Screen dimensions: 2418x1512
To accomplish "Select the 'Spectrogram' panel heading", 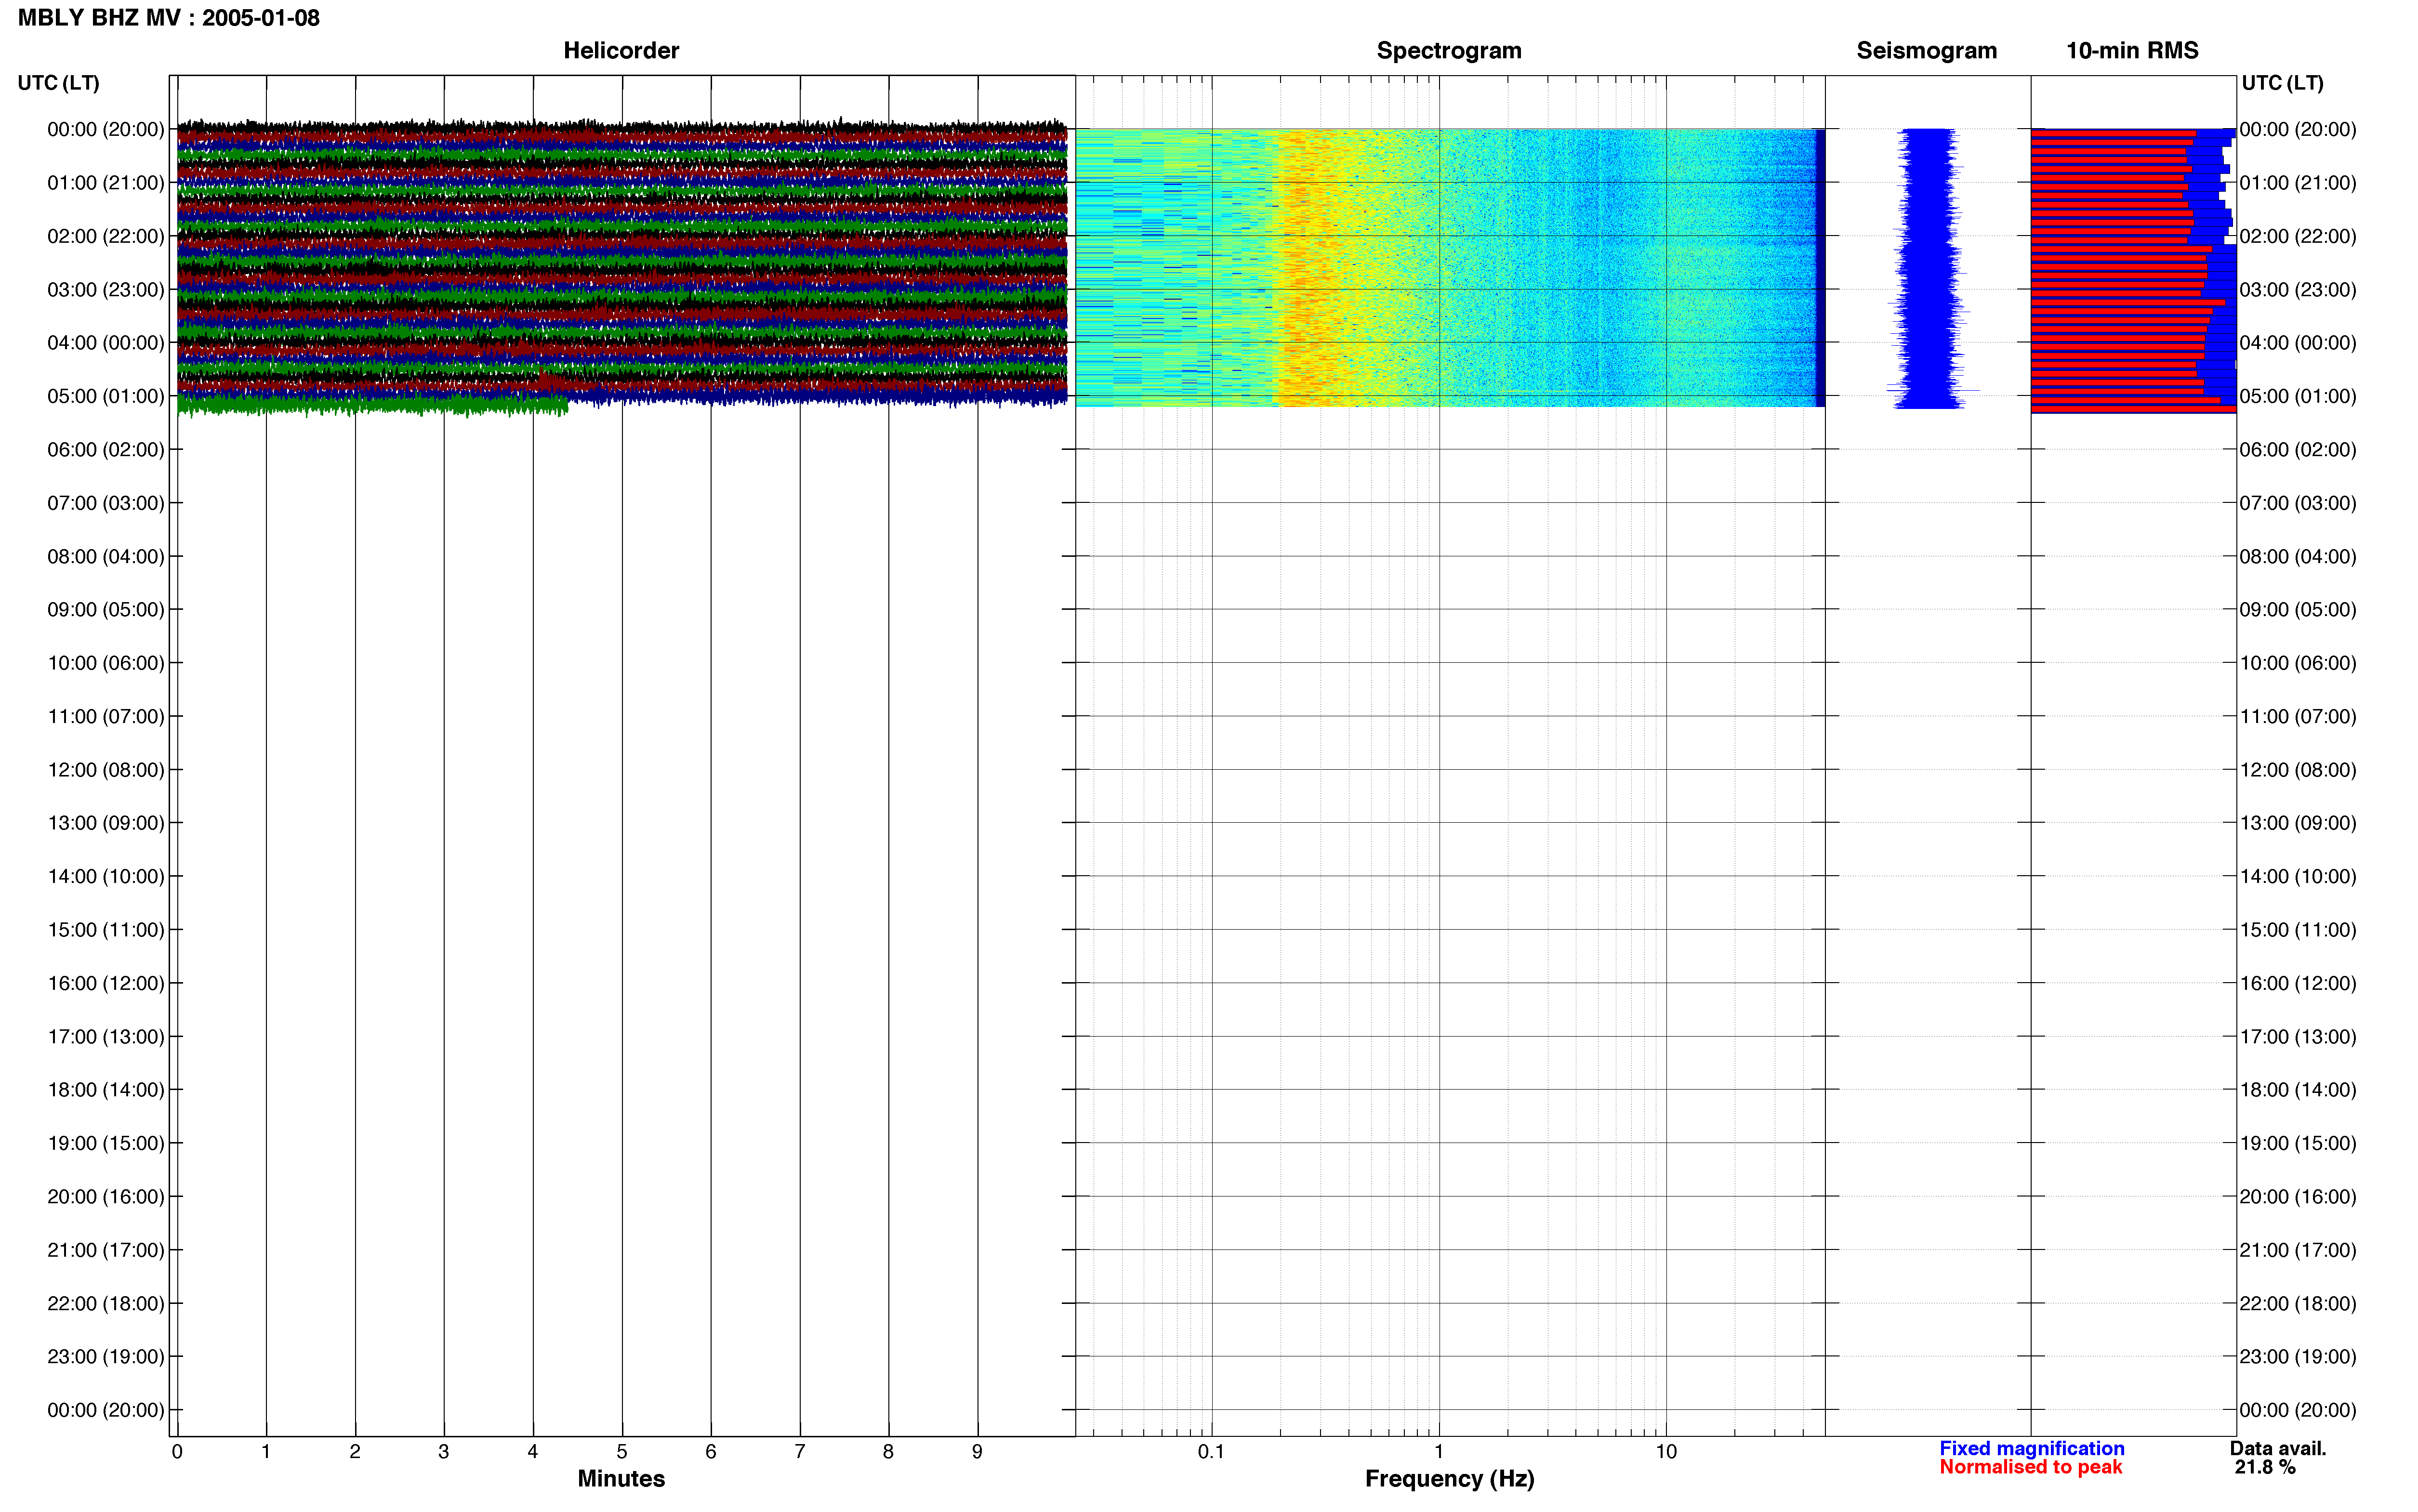I will point(1449,51).
